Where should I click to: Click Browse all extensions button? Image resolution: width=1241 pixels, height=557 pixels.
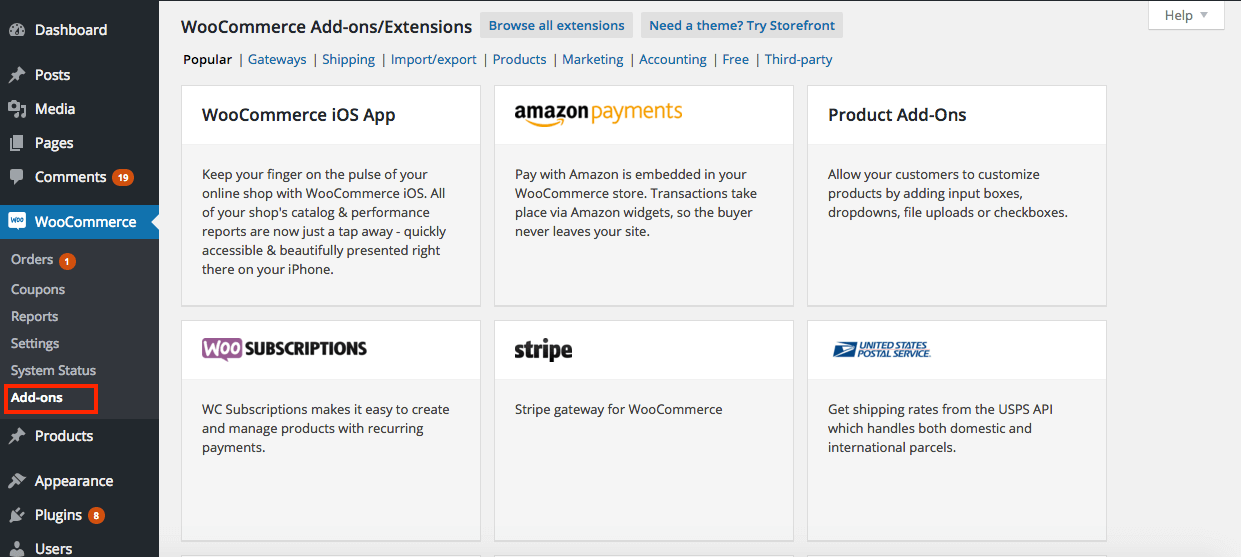coord(556,26)
